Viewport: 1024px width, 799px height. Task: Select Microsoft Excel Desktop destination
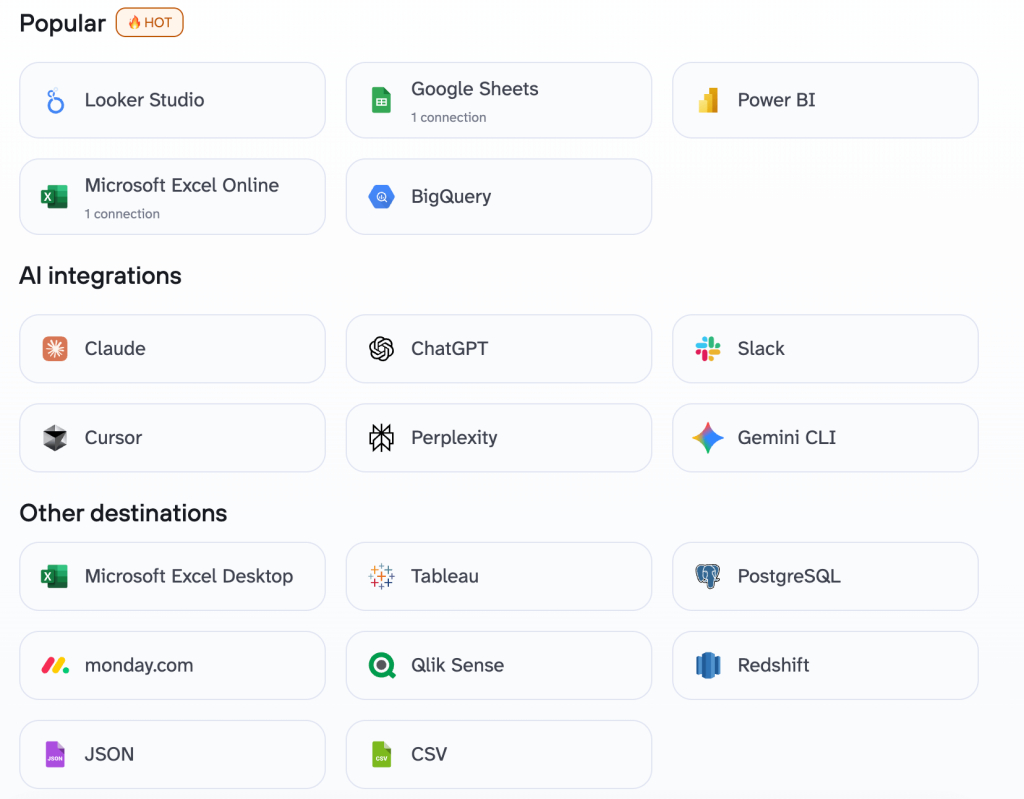[172, 576]
